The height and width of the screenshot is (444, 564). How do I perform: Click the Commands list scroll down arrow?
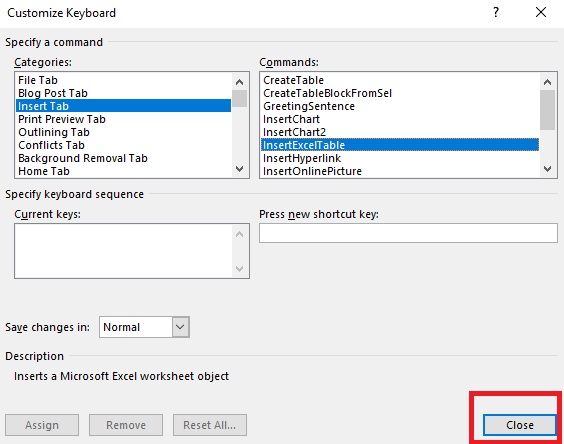point(547,169)
